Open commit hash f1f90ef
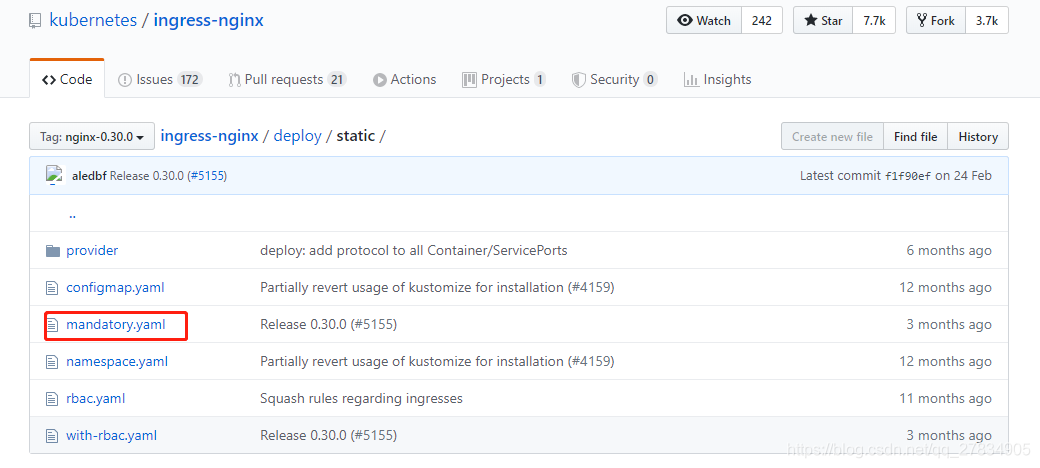Screen dimensions: 1040x468 pos(908,176)
